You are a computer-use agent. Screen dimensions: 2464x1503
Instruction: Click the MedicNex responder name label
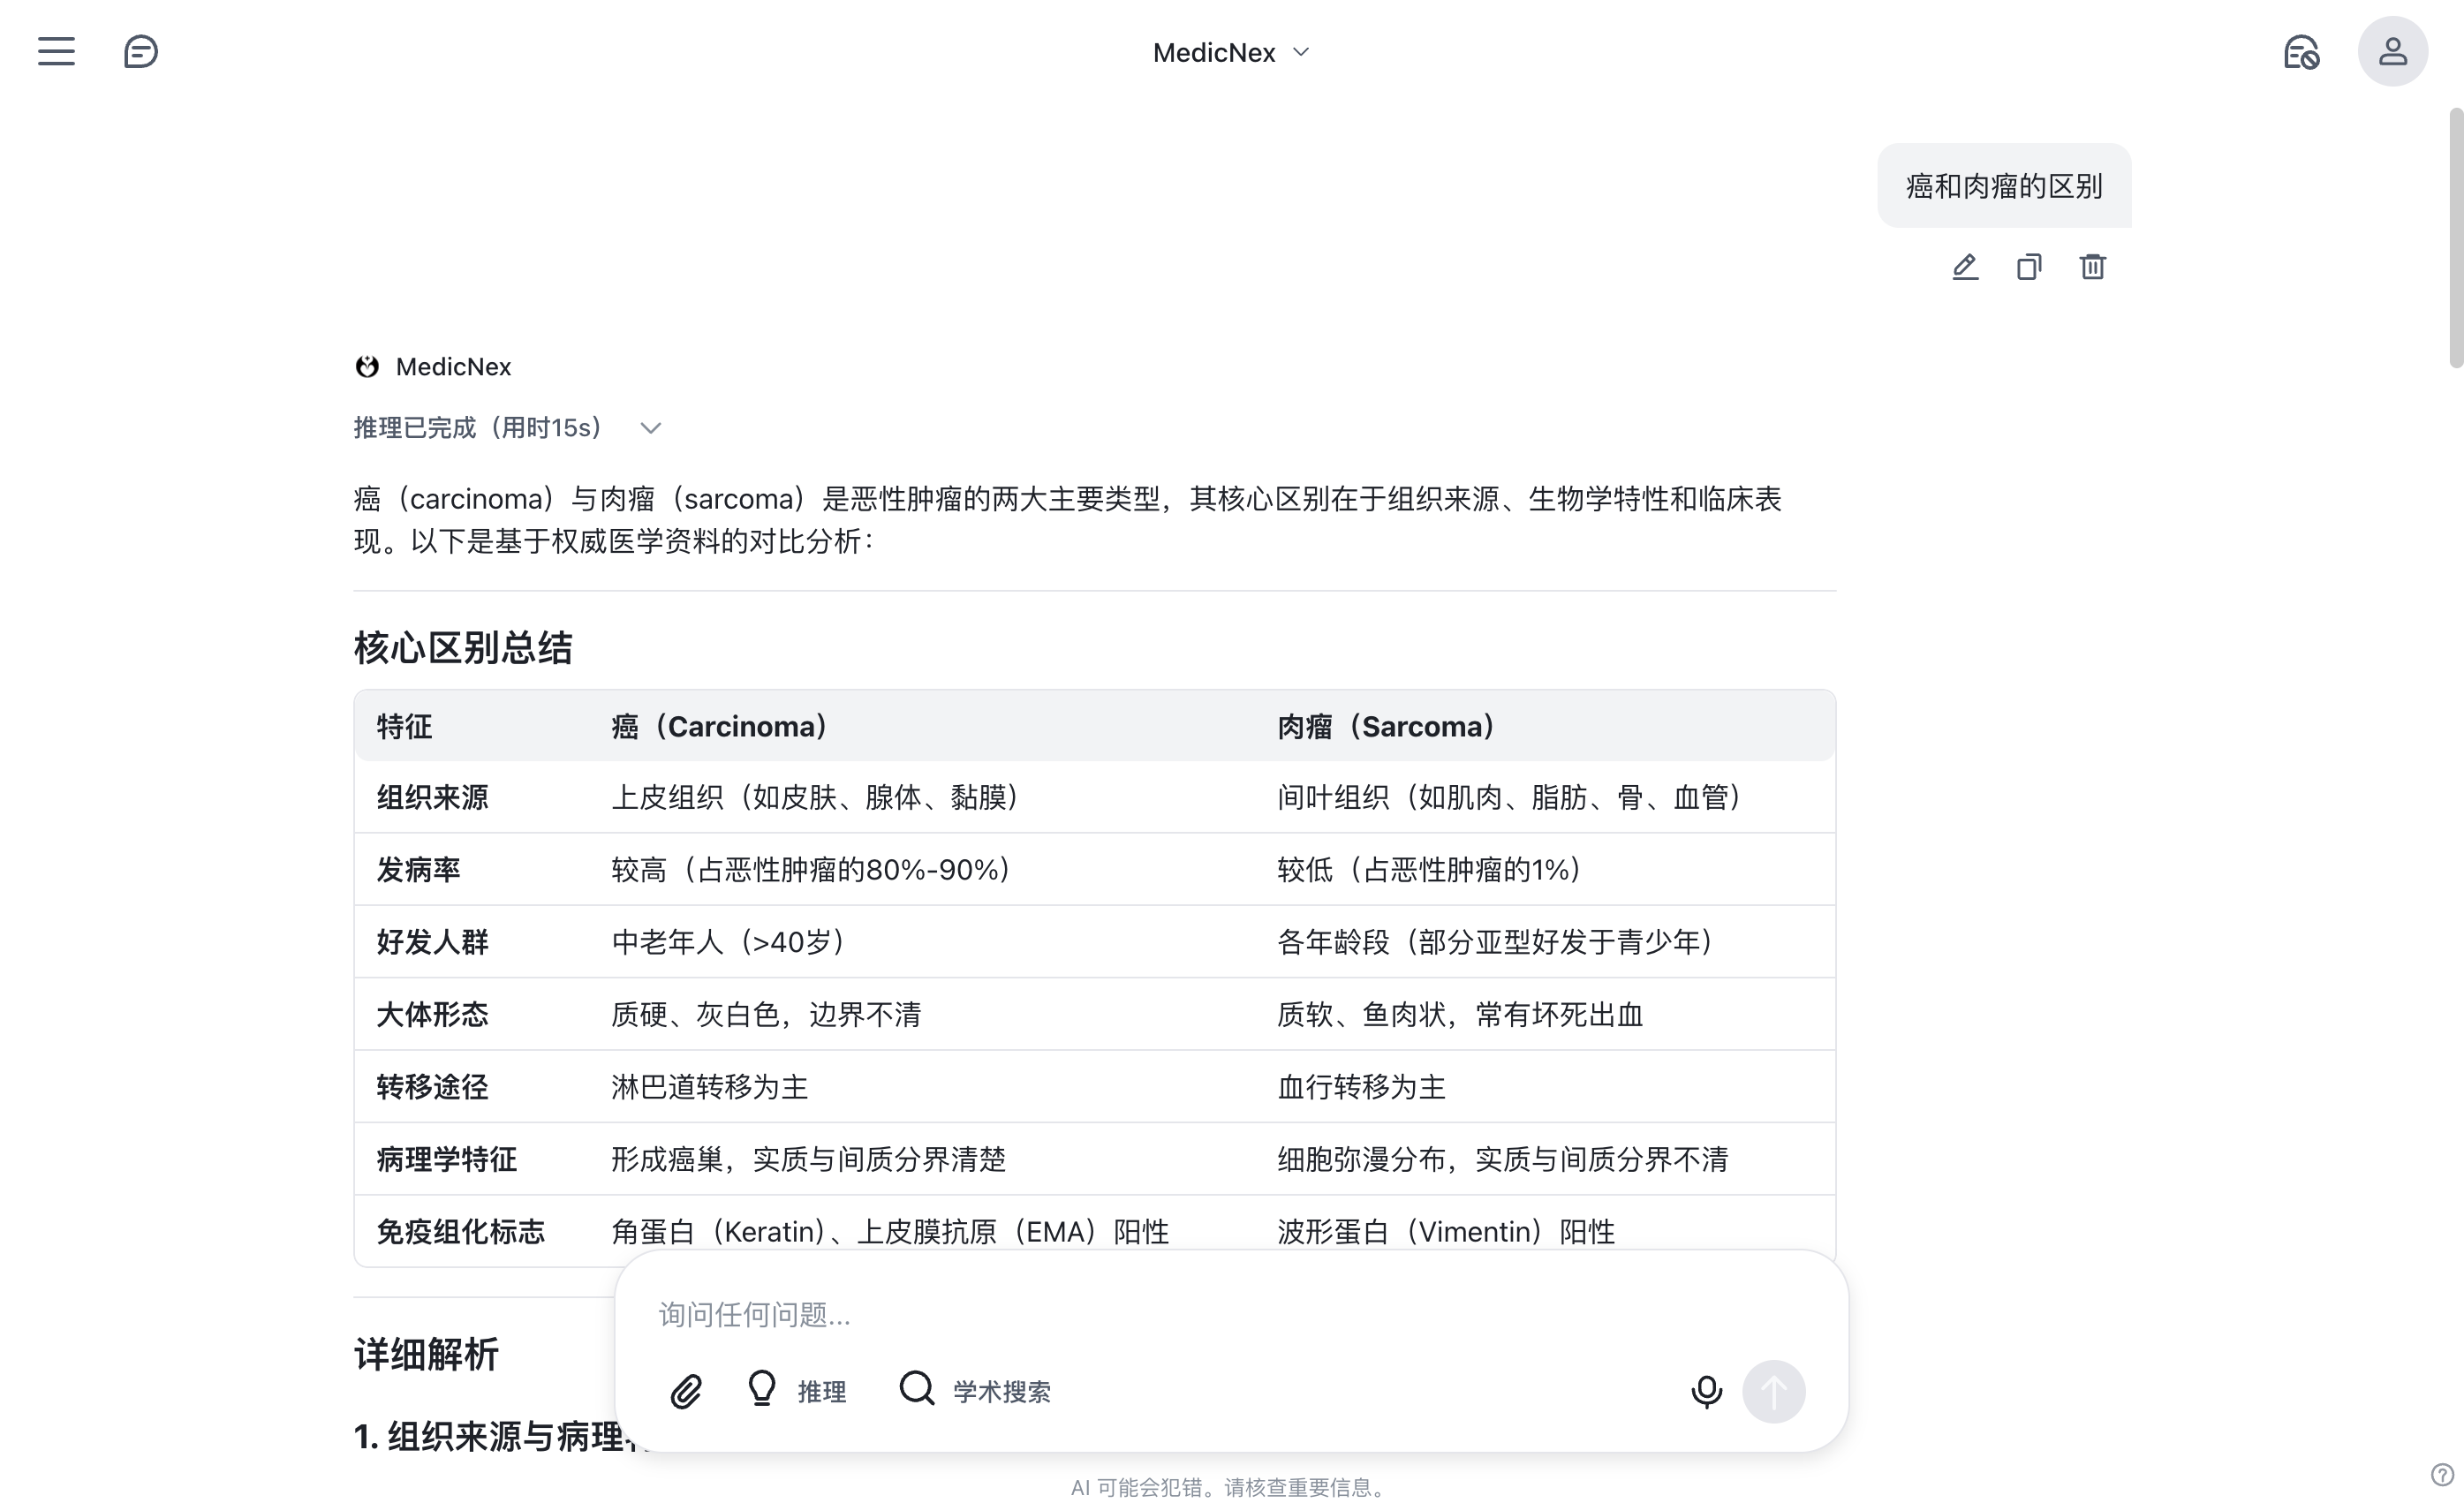[453, 367]
